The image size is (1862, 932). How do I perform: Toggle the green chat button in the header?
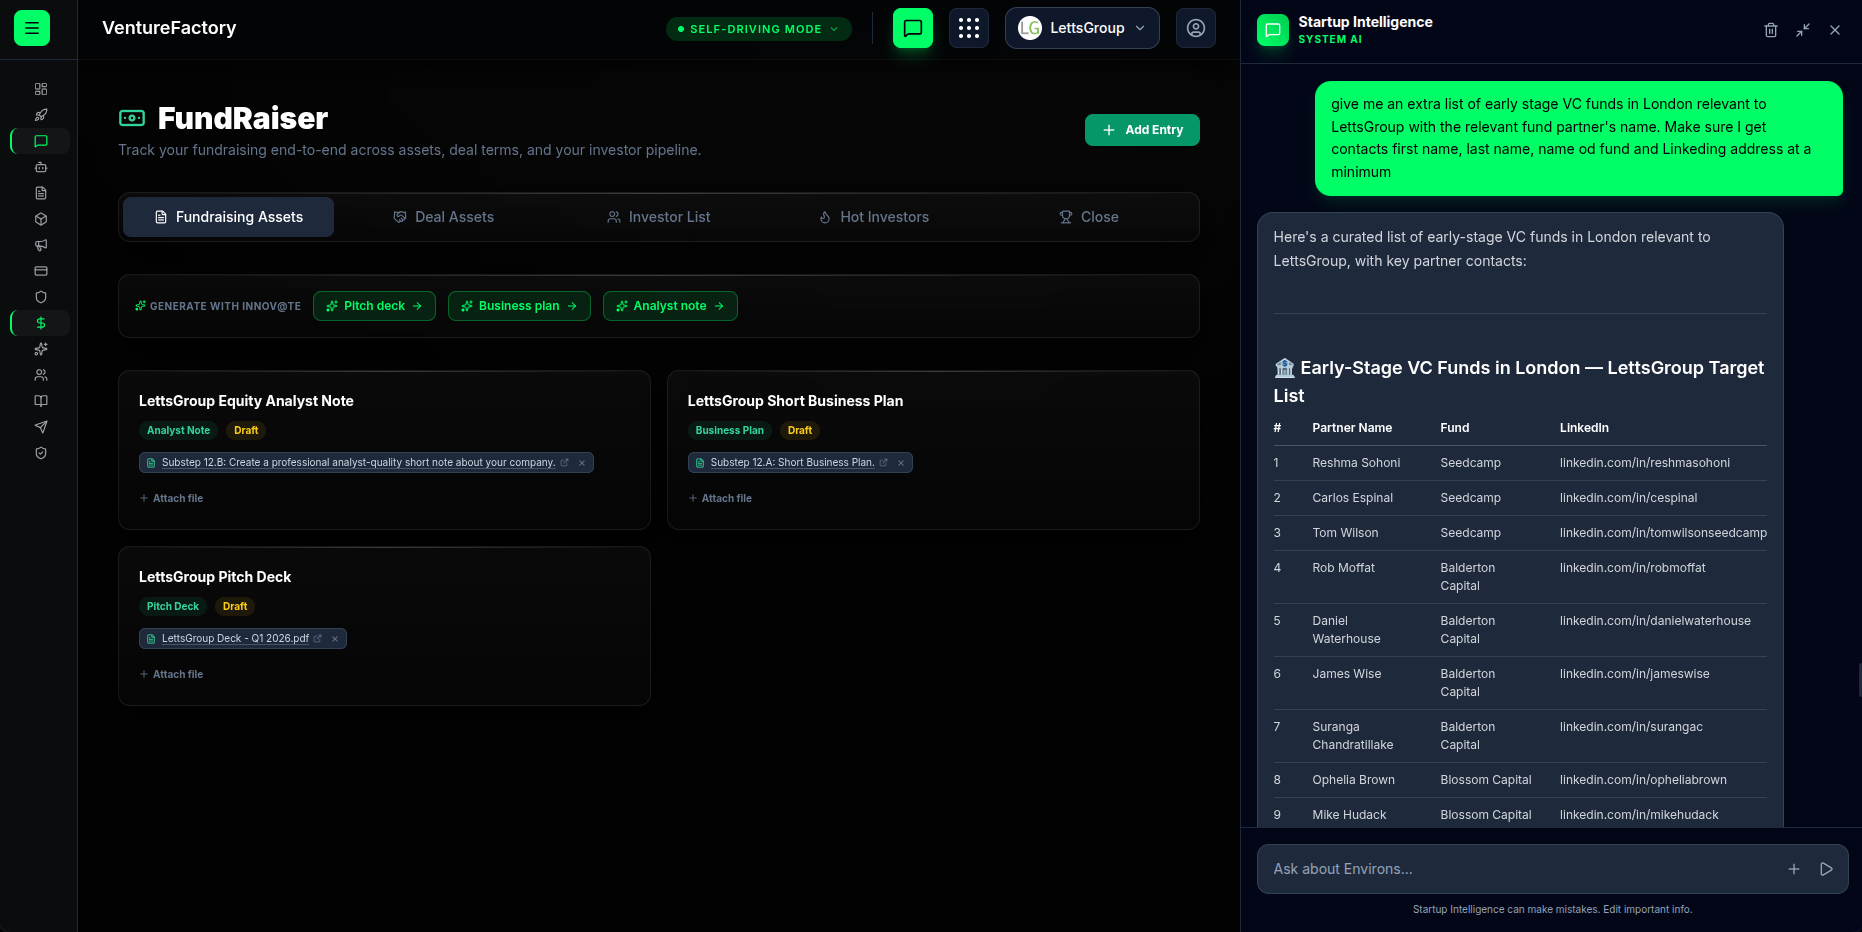(x=913, y=28)
